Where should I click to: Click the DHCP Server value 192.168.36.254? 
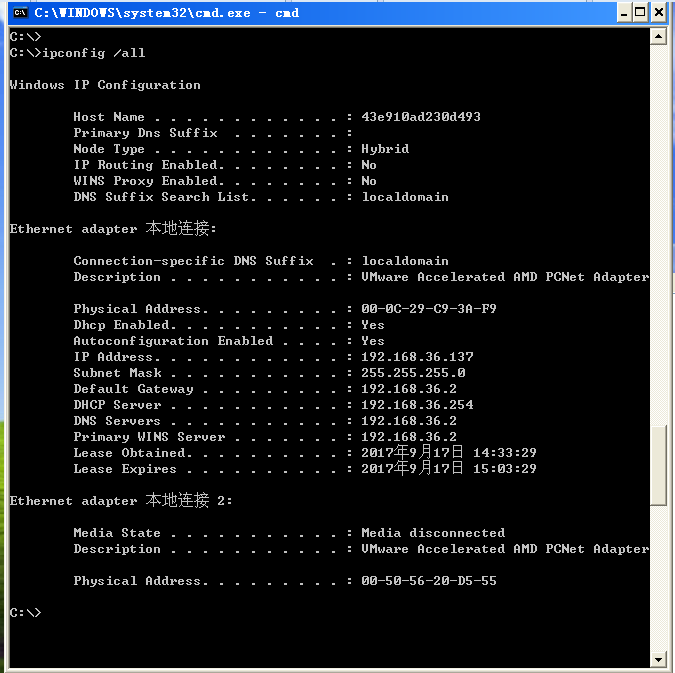[x=417, y=405]
